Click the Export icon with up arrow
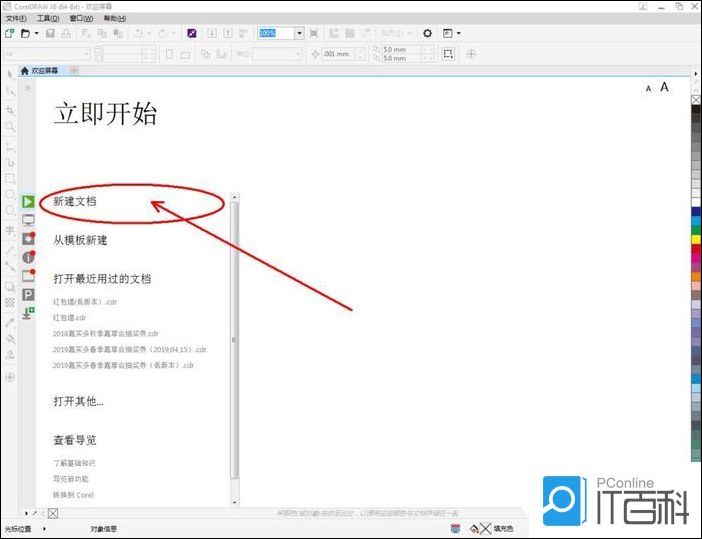This screenshot has width=702, height=539. (x=228, y=33)
